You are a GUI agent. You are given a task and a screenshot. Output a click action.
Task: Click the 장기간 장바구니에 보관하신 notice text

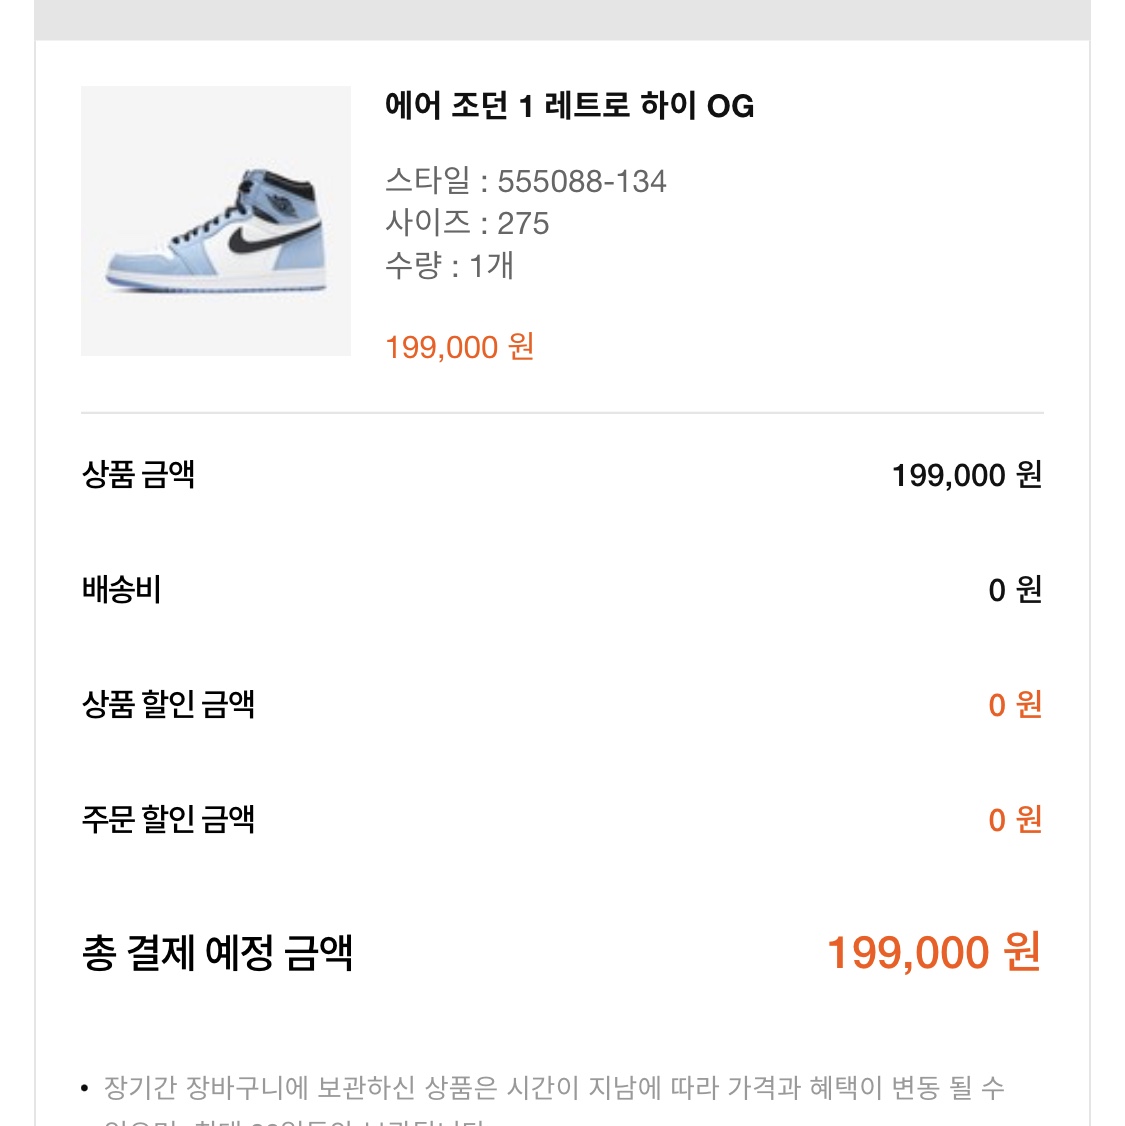tap(554, 1088)
